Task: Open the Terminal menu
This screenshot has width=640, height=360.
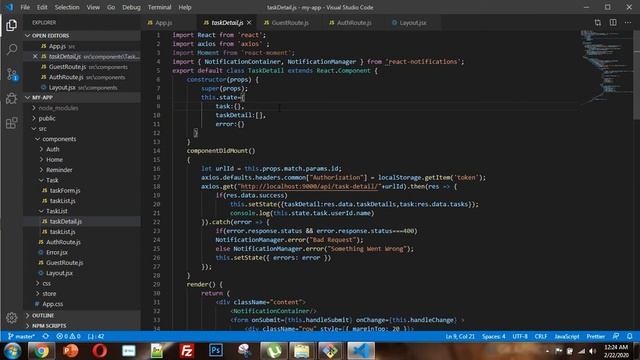Action: pos(160,7)
